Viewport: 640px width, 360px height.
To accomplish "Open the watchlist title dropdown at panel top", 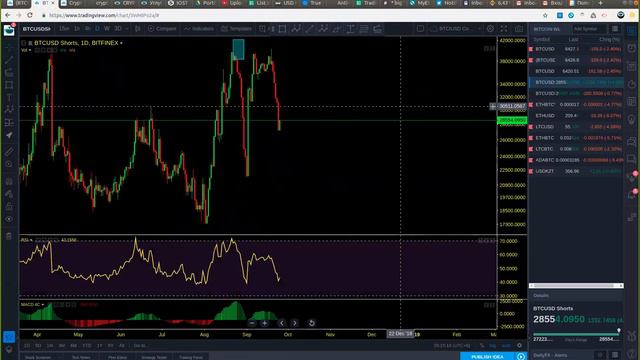I will [x=547, y=29].
